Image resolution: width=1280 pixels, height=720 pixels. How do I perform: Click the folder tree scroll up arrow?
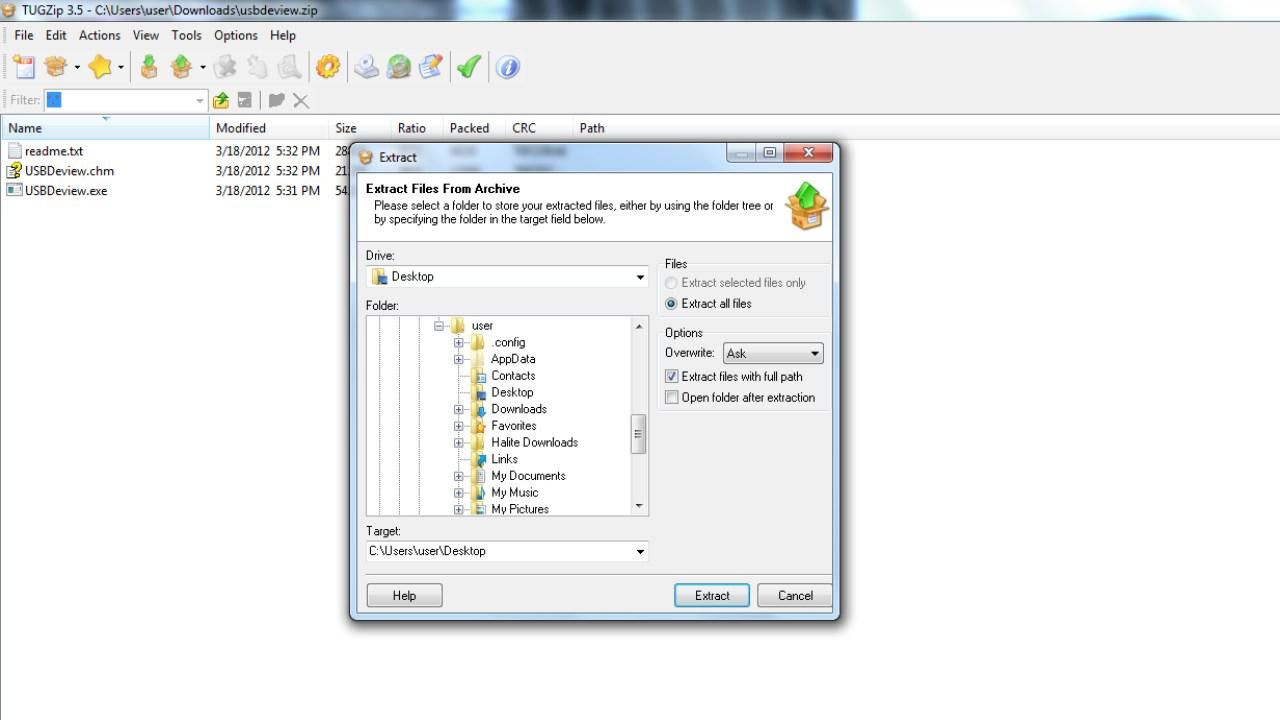point(639,326)
